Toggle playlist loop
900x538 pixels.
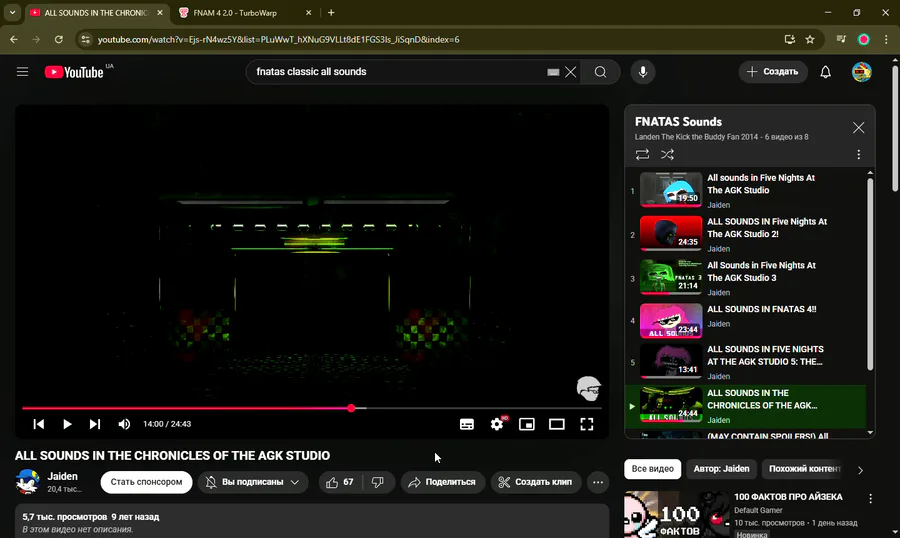coord(642,154)
